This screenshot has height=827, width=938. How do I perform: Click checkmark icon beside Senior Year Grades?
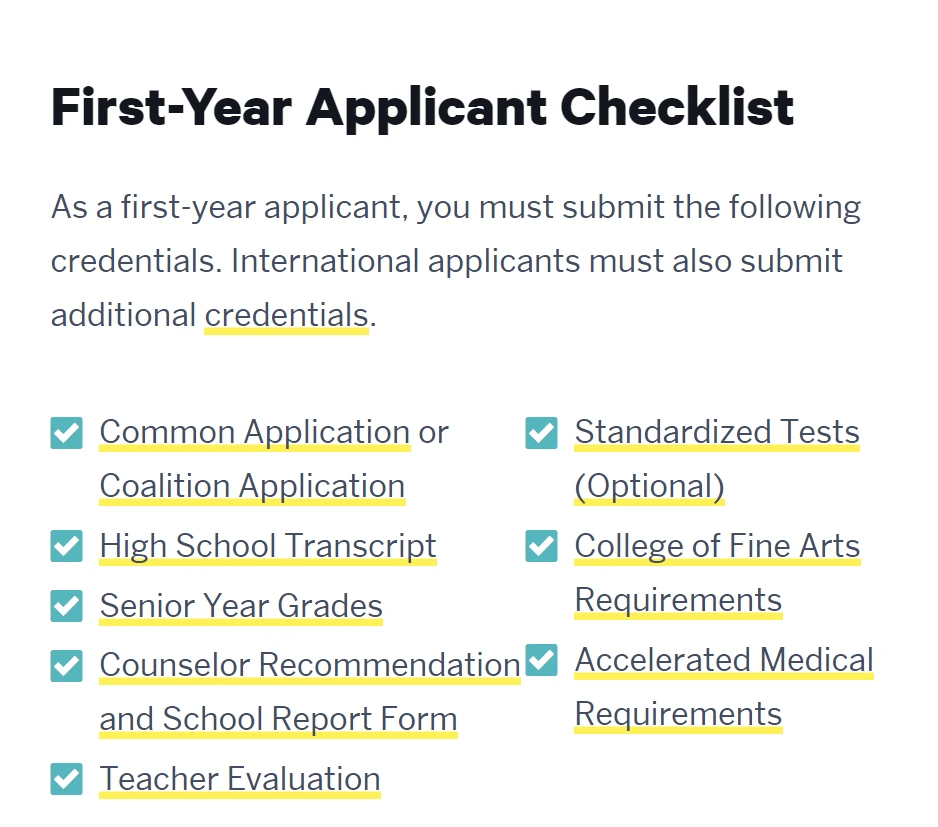[67, 606]
